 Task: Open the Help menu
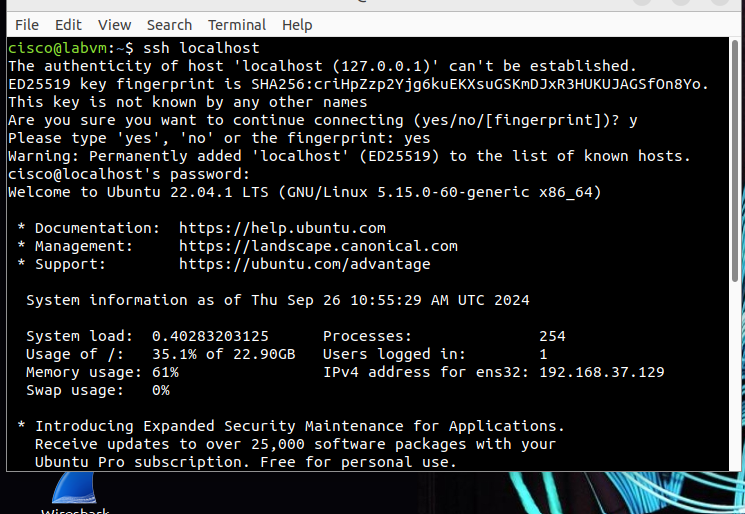(x=297, y=25)
